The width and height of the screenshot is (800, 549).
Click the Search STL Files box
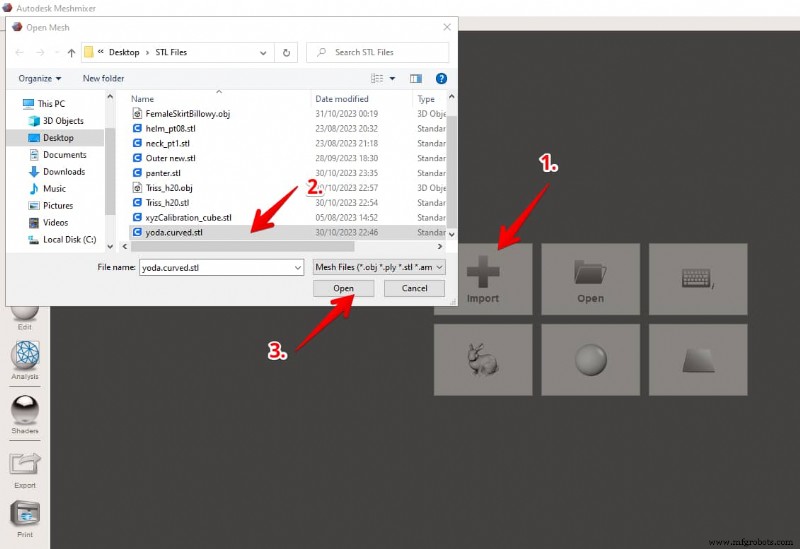pyautogui.click(x=378, y=53)
